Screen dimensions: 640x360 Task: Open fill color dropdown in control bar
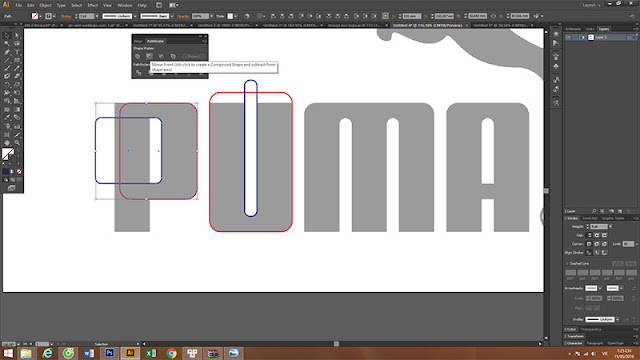click(x=40, y=16)
